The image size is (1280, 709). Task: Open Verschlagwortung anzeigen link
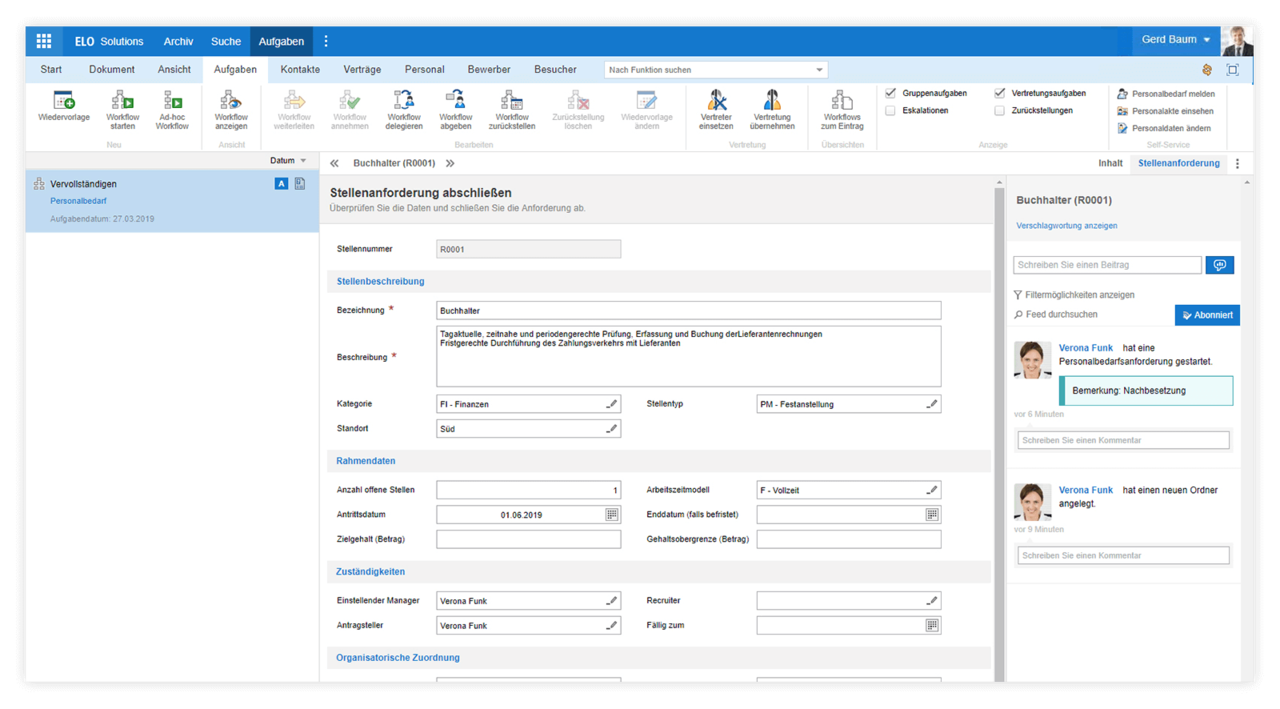[x=1066, y=226]
